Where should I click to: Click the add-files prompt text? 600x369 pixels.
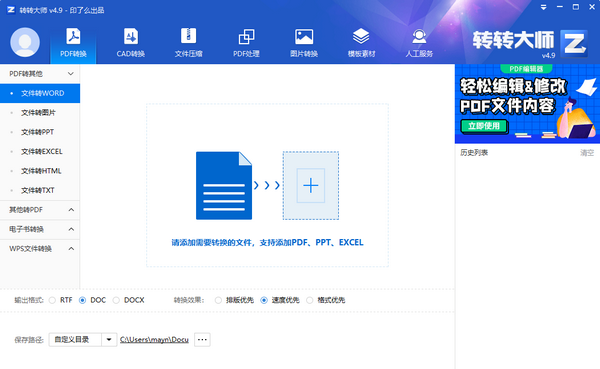(x=267, y=242)
